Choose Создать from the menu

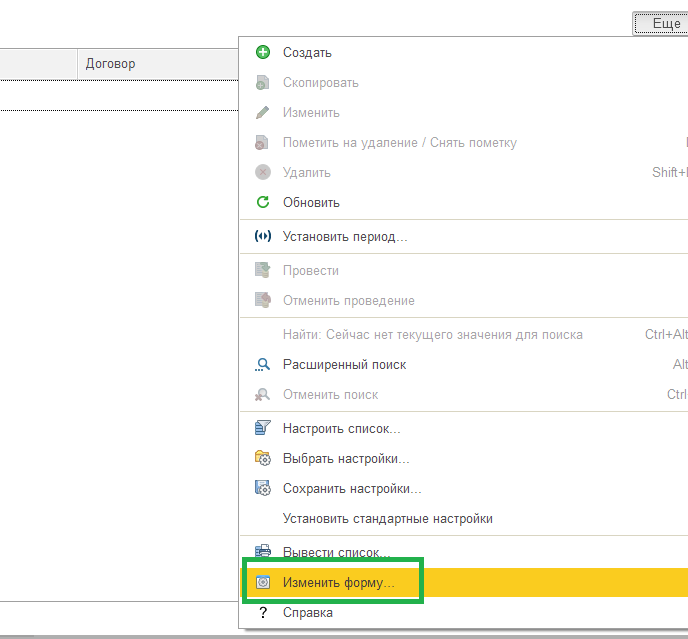464,52
